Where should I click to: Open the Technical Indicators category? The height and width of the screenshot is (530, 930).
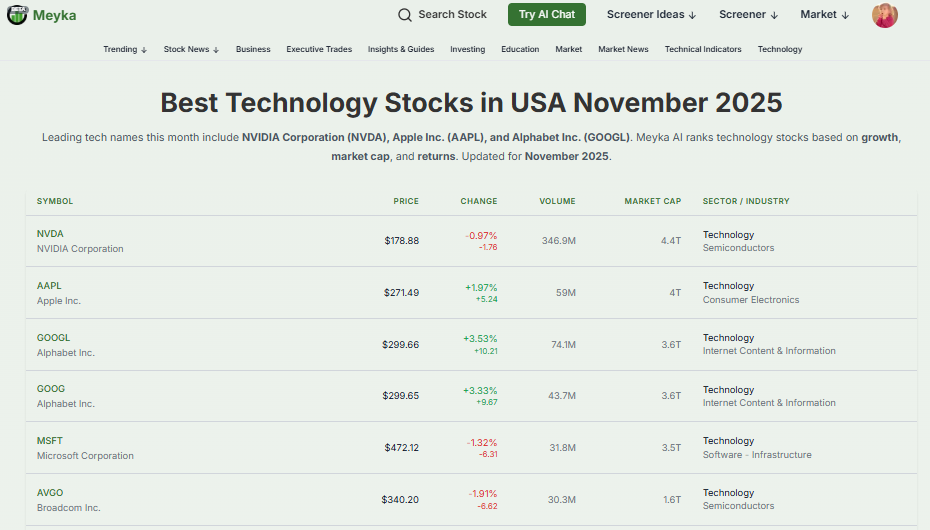point(703,49)
